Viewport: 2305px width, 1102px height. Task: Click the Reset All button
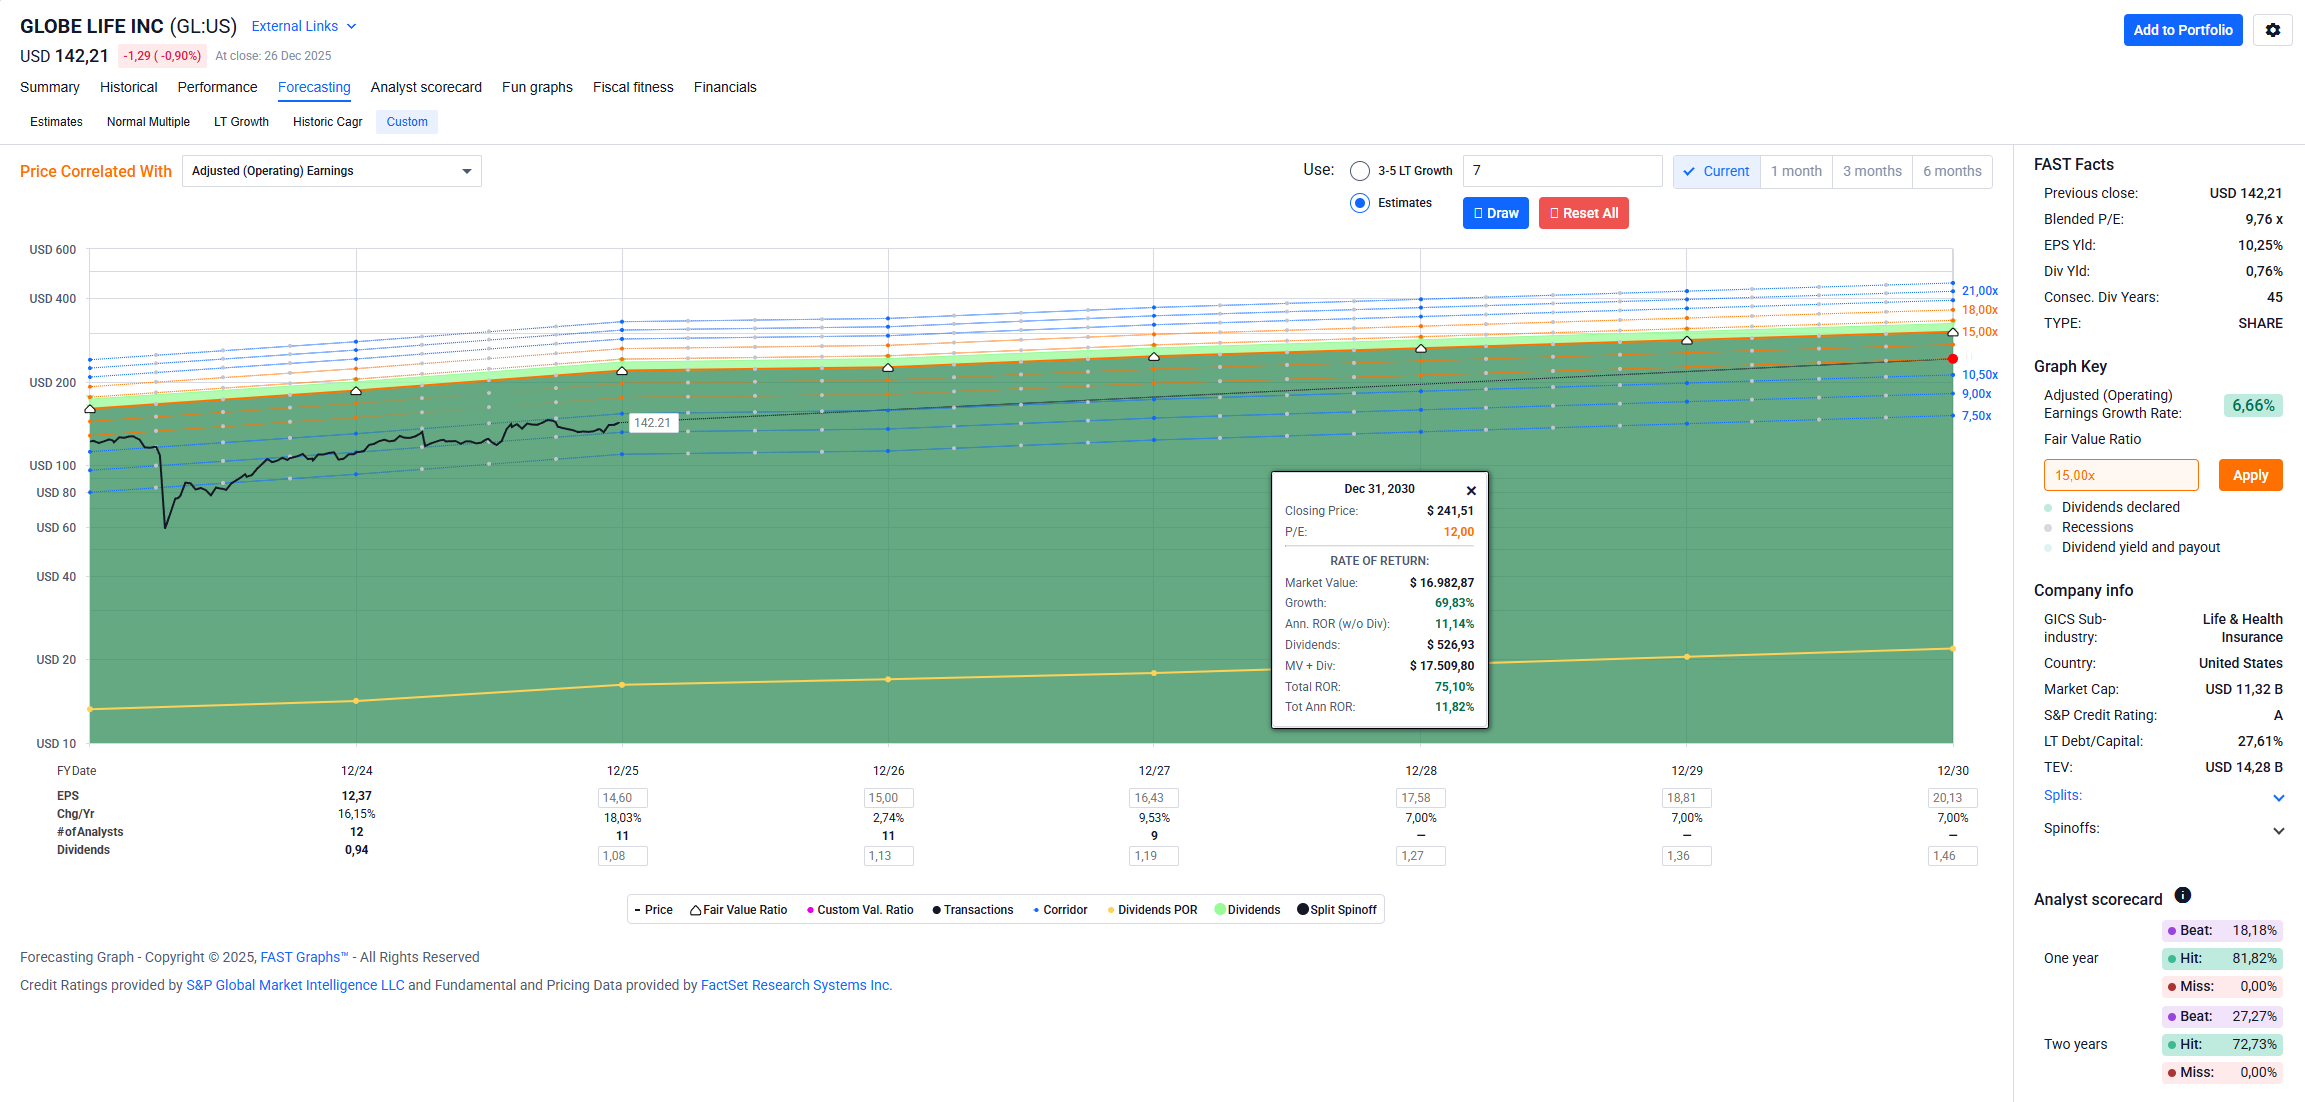coord(1583,213)
